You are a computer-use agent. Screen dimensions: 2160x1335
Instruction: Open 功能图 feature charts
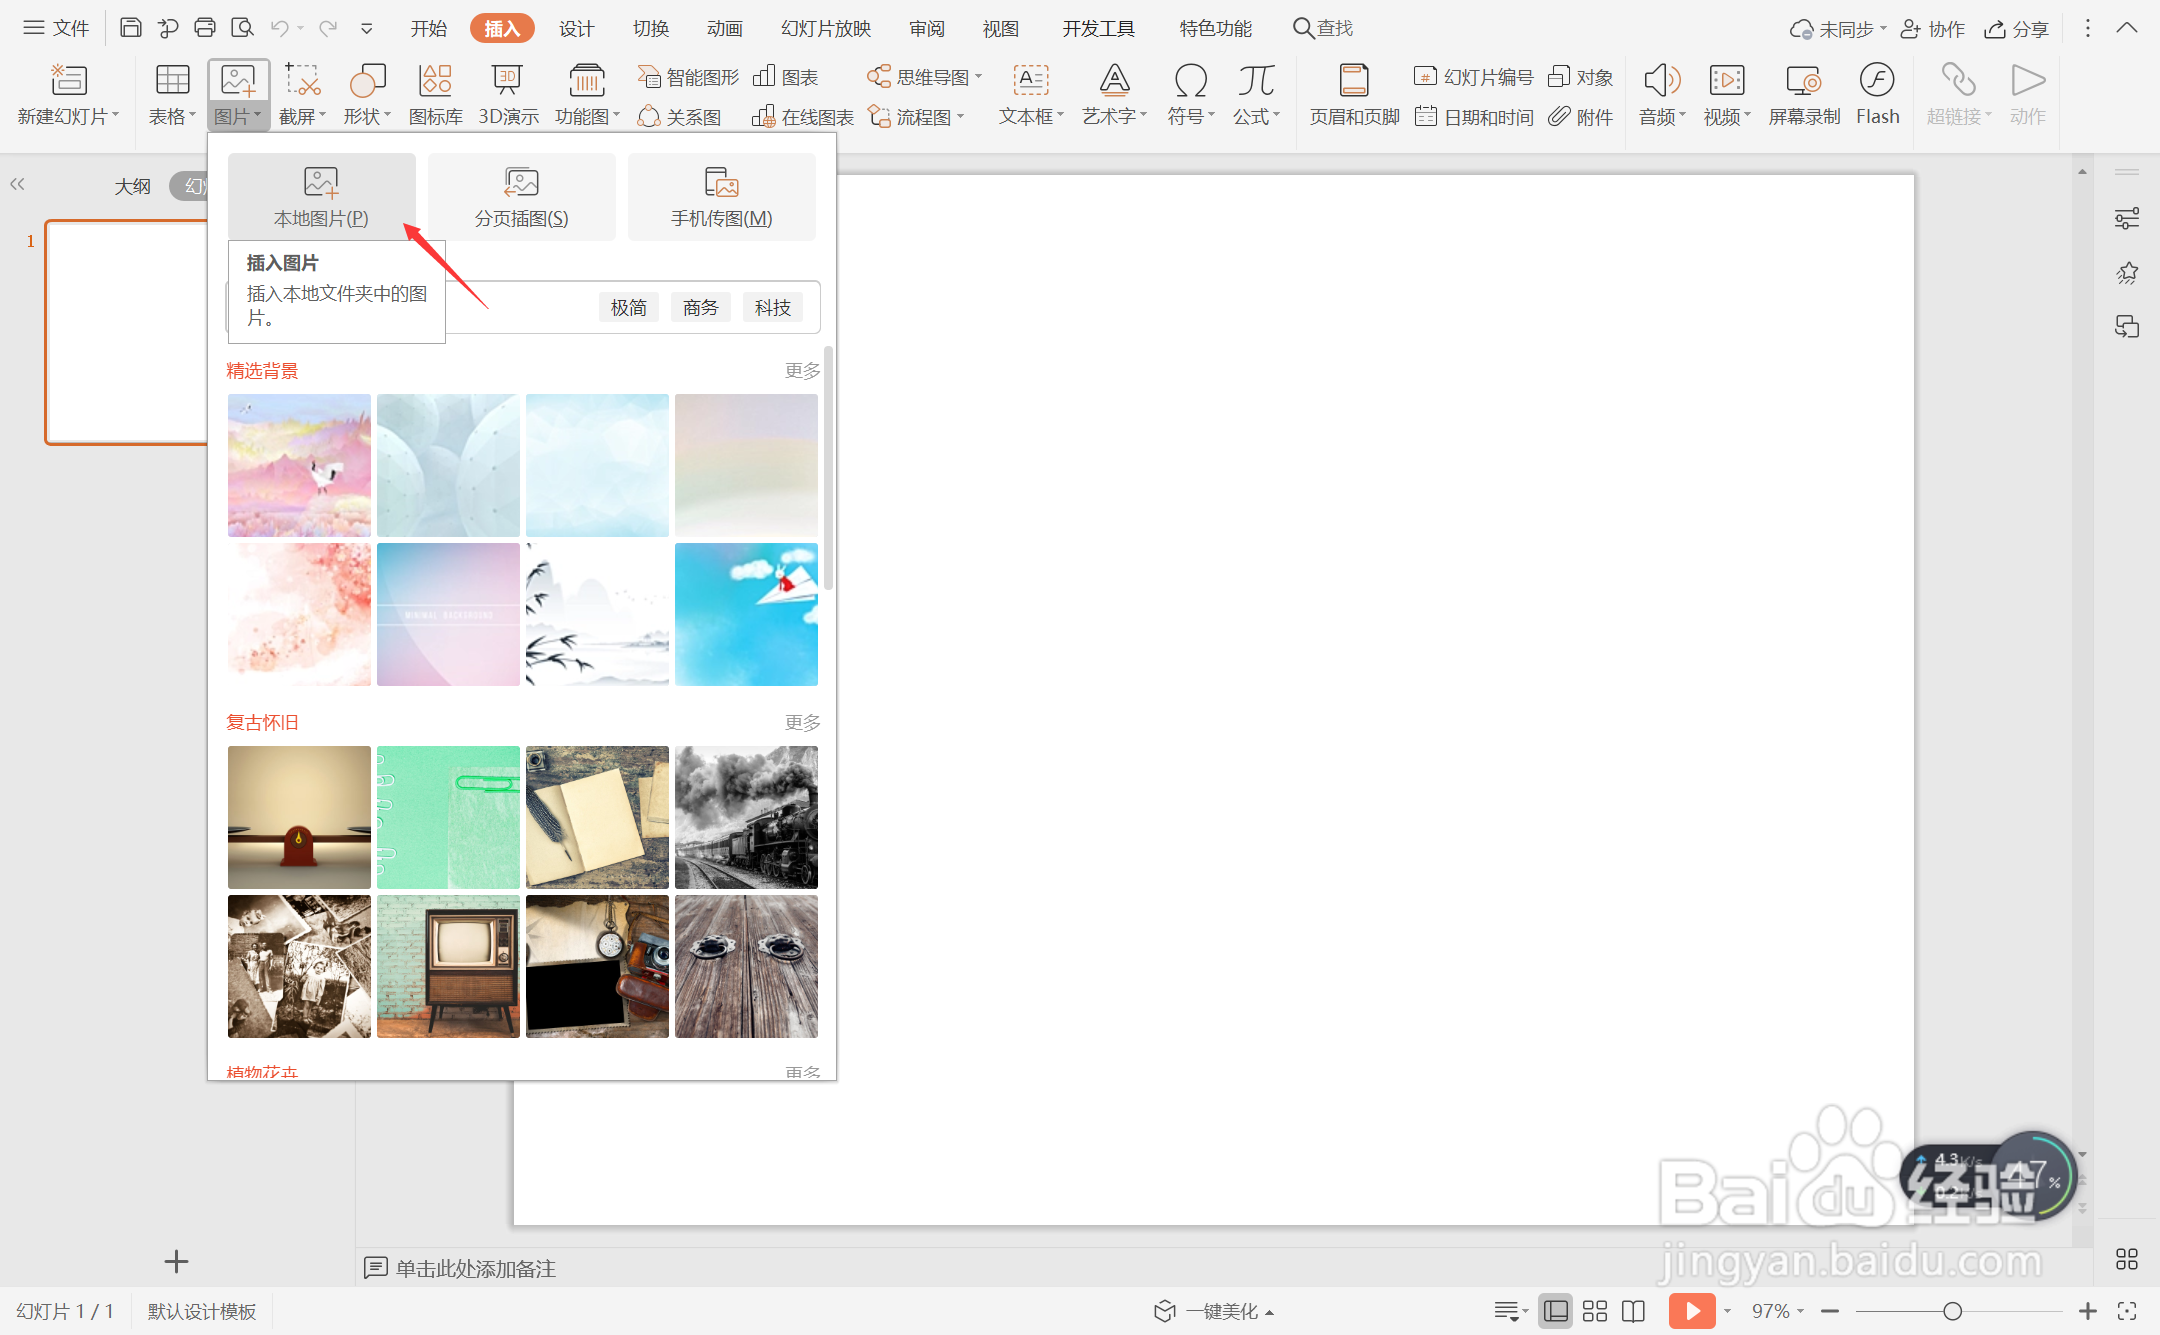[x=587, y=94]
